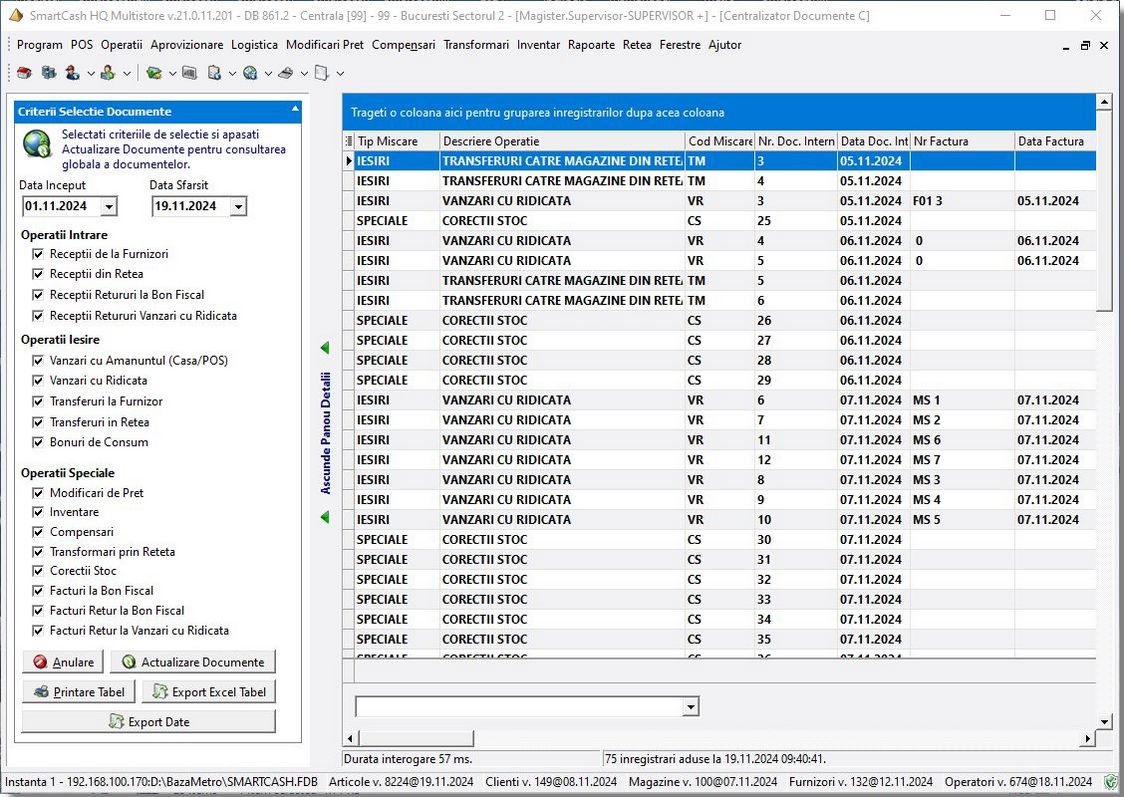Toggle Vanzari cu Amanuntul (Casa/POS) checkbox
The height and width of the screenshot is (797, 1124).
click(x=38, y=361)
